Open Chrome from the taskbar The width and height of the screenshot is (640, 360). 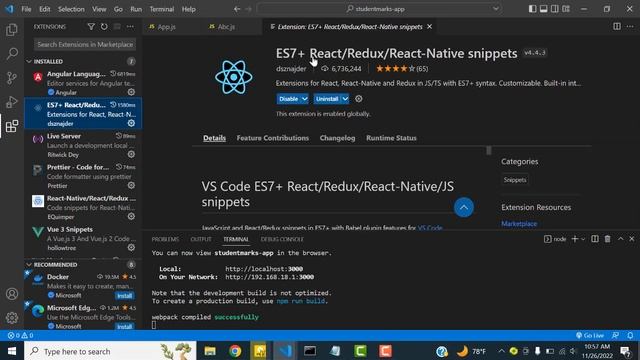235,351
